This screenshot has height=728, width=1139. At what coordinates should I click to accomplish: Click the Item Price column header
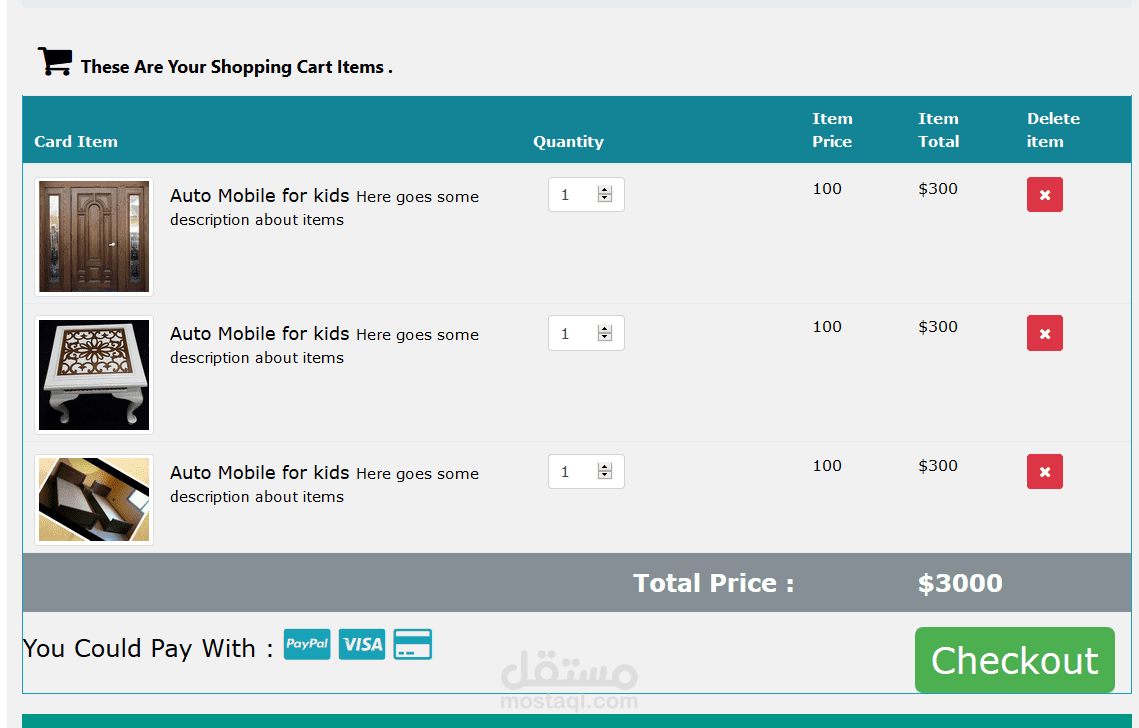coord(832,130)
